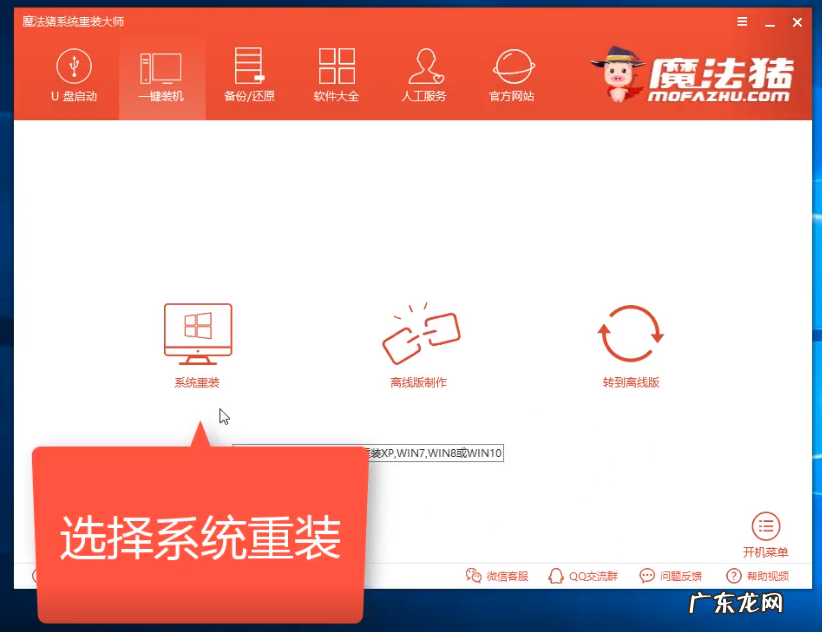
Task: Open the 备份/还原 backup and restore tool
Action: tap(248, 75)
